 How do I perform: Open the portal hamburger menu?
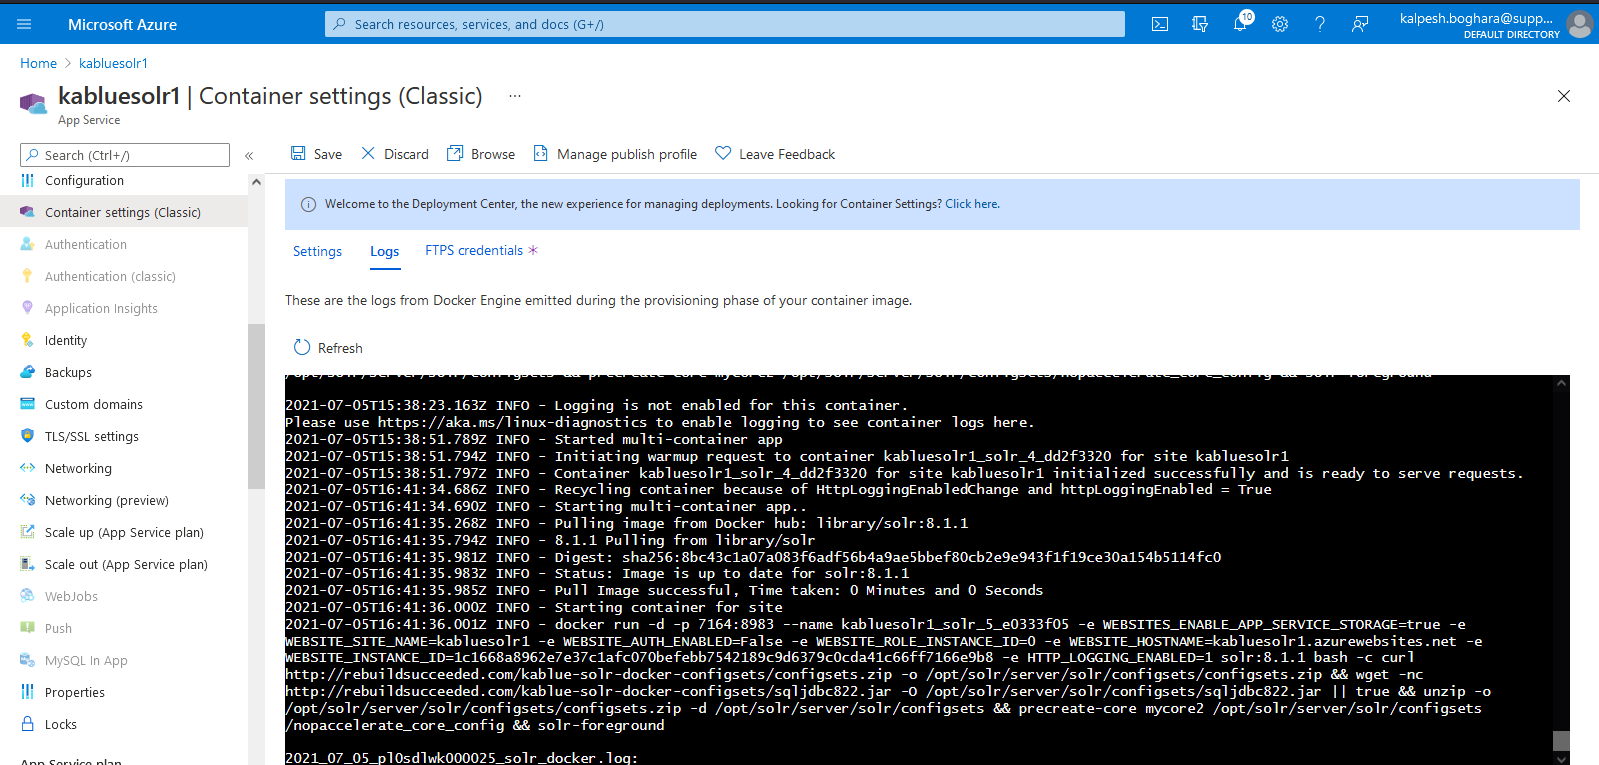[24, 24]
